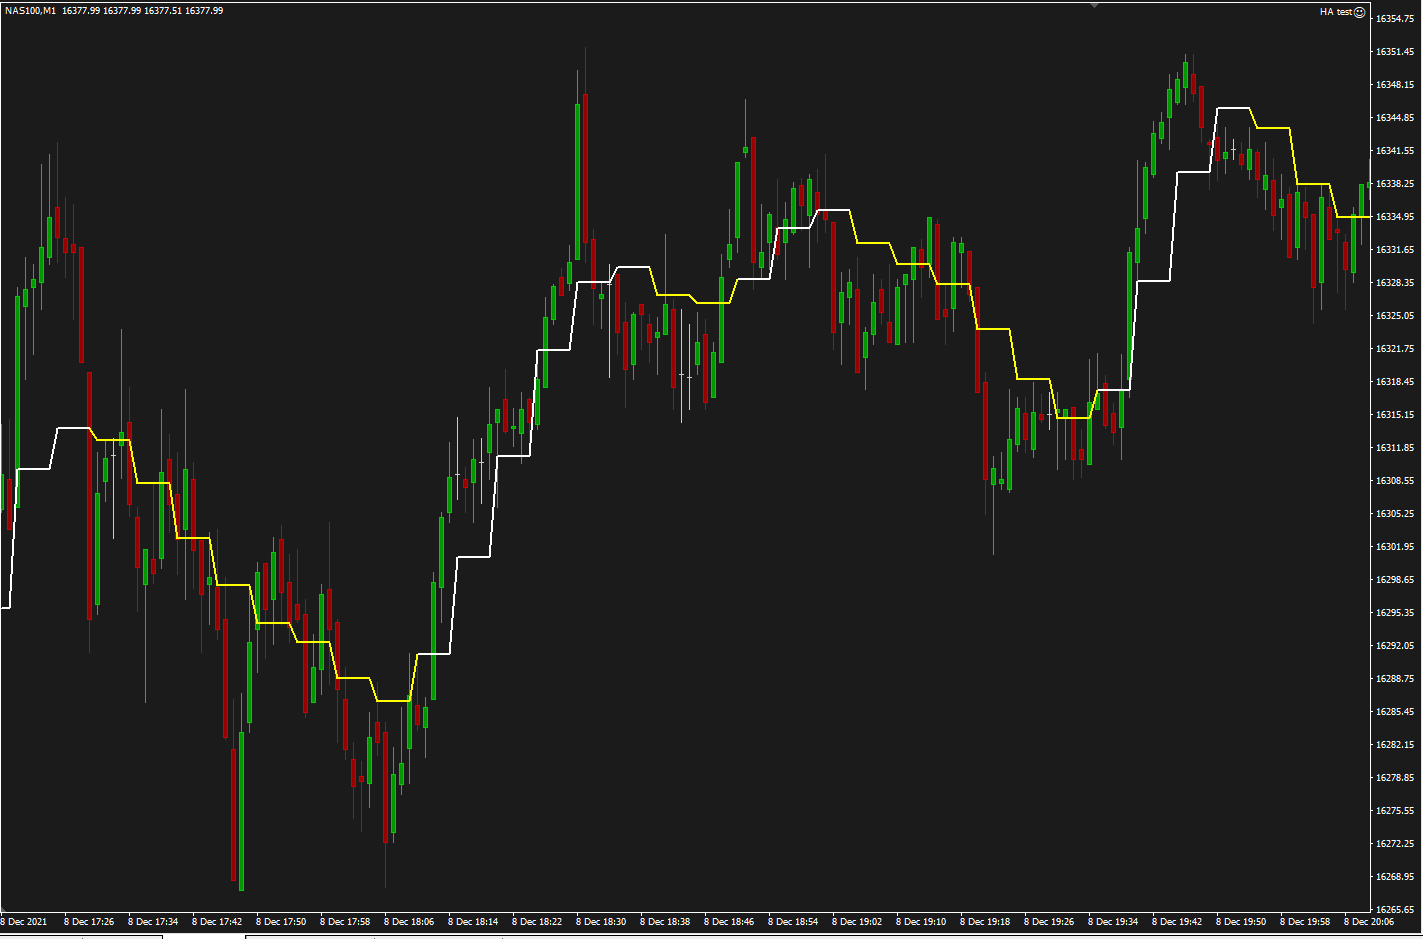Click the '8 Dec 19:58' time label
Viewport: 1423px width, 939px height.
coord(1305,922)
